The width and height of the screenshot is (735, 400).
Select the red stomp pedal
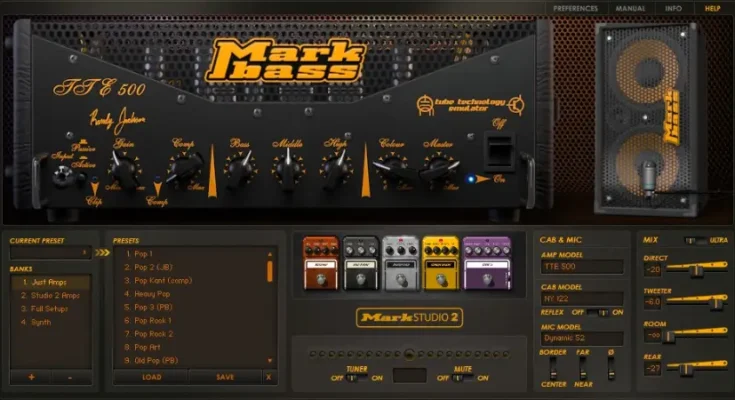click(x=321, y=262)
